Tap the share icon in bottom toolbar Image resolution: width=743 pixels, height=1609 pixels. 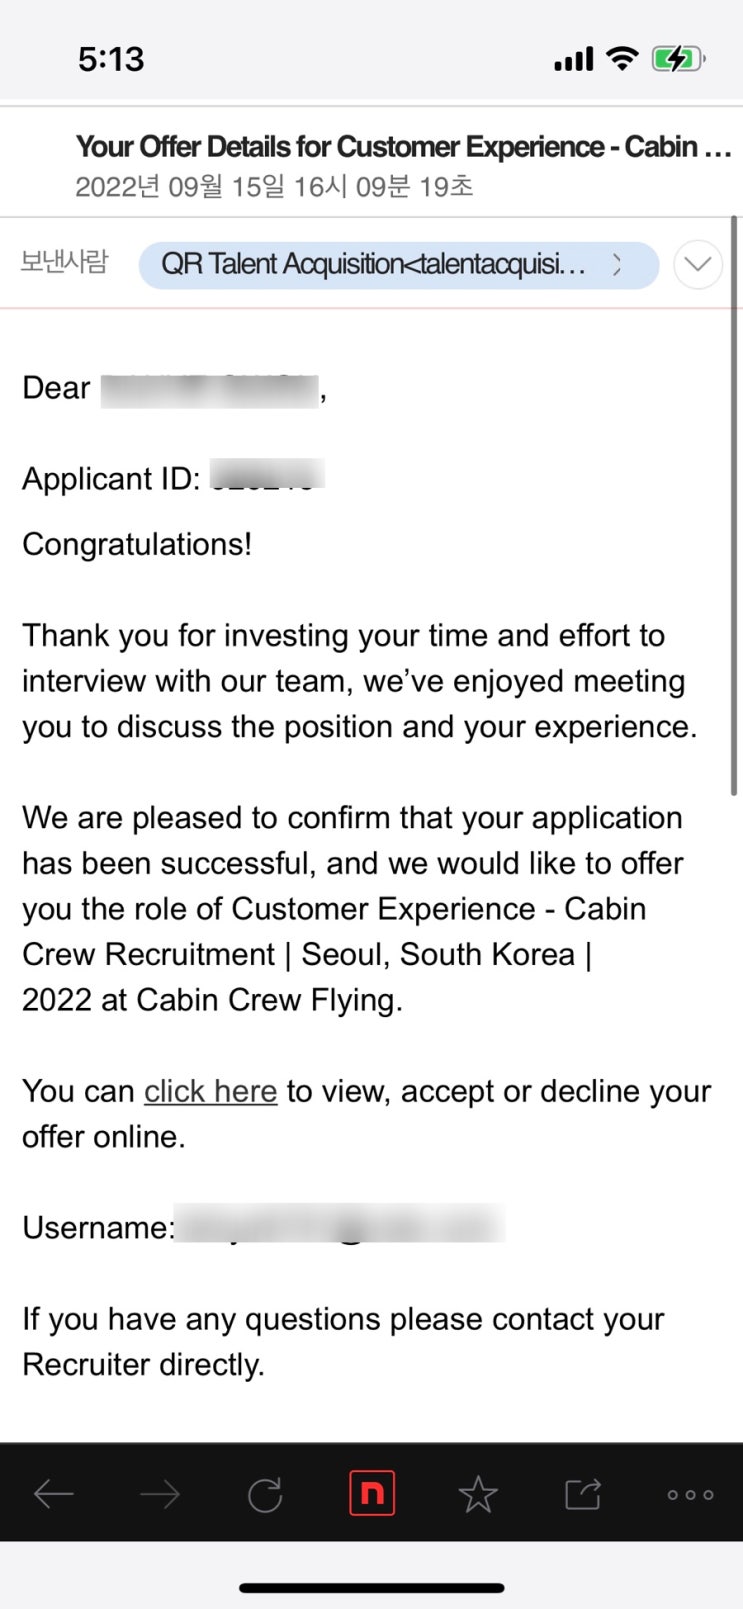click(583, 1494)
